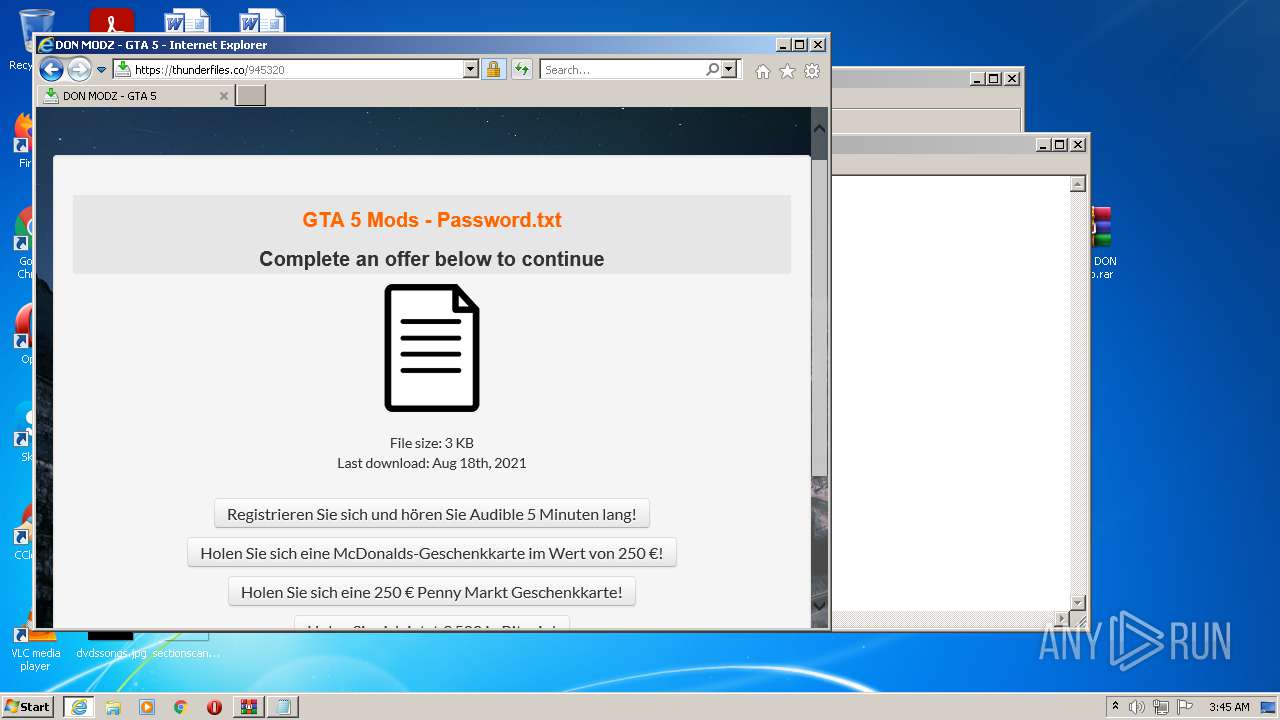Open IE Tools gear icon

tap(812, 71)
